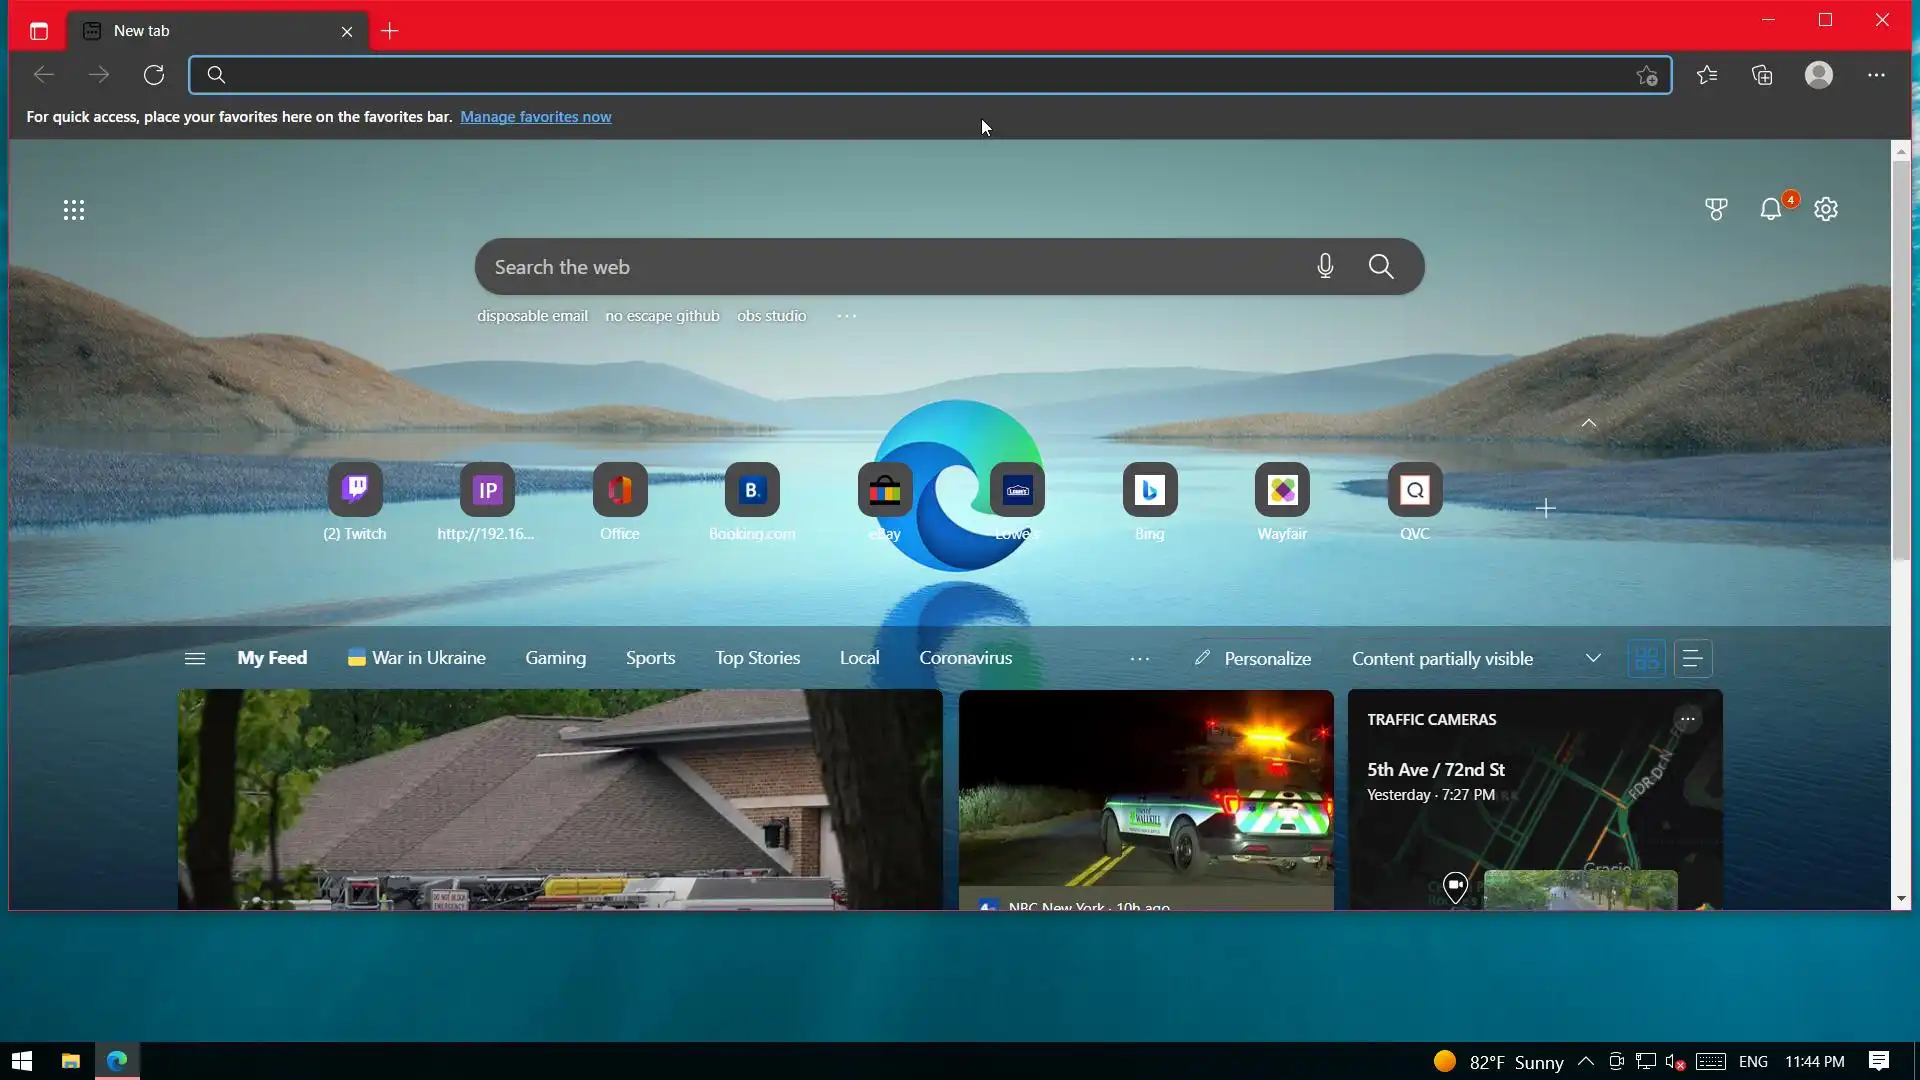Add this page to favorites star
The image size is (1920, 1080).
tap(1647, 75)
